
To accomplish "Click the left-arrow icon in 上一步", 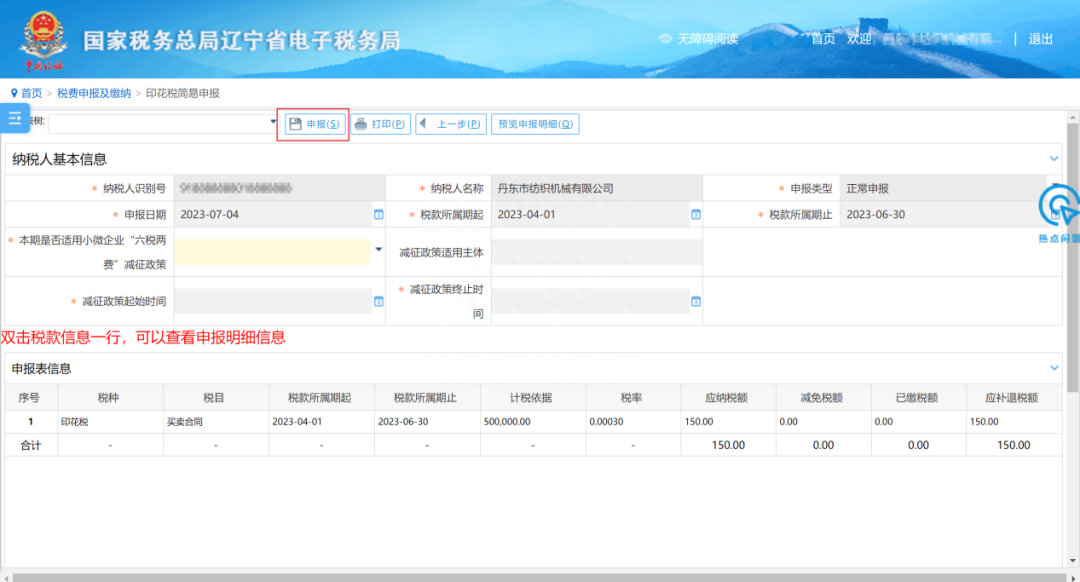I will click(x=424, y=123).
